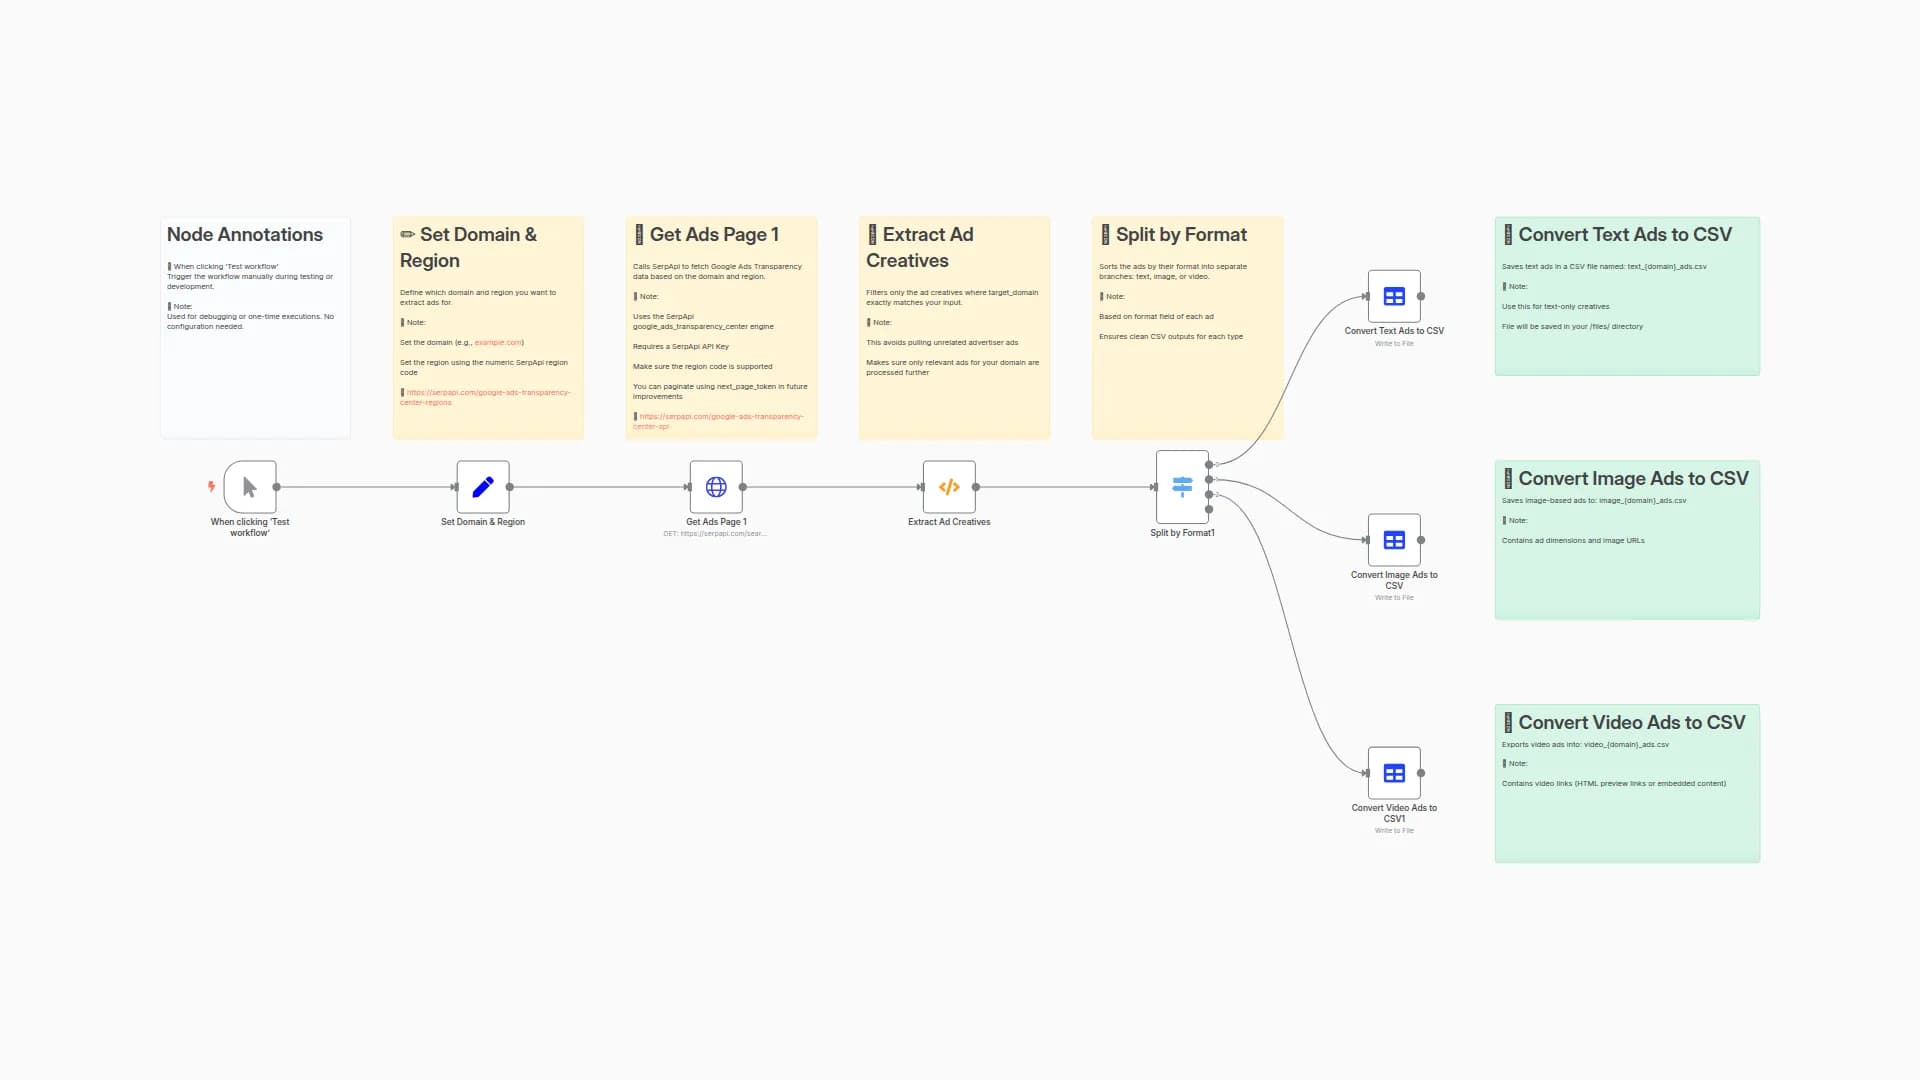Image resolution: width=1920 pixels, height=1080 pixels.
Task: Click the input port of Set Domain & Region node
Action: click(x=455, y=487)
